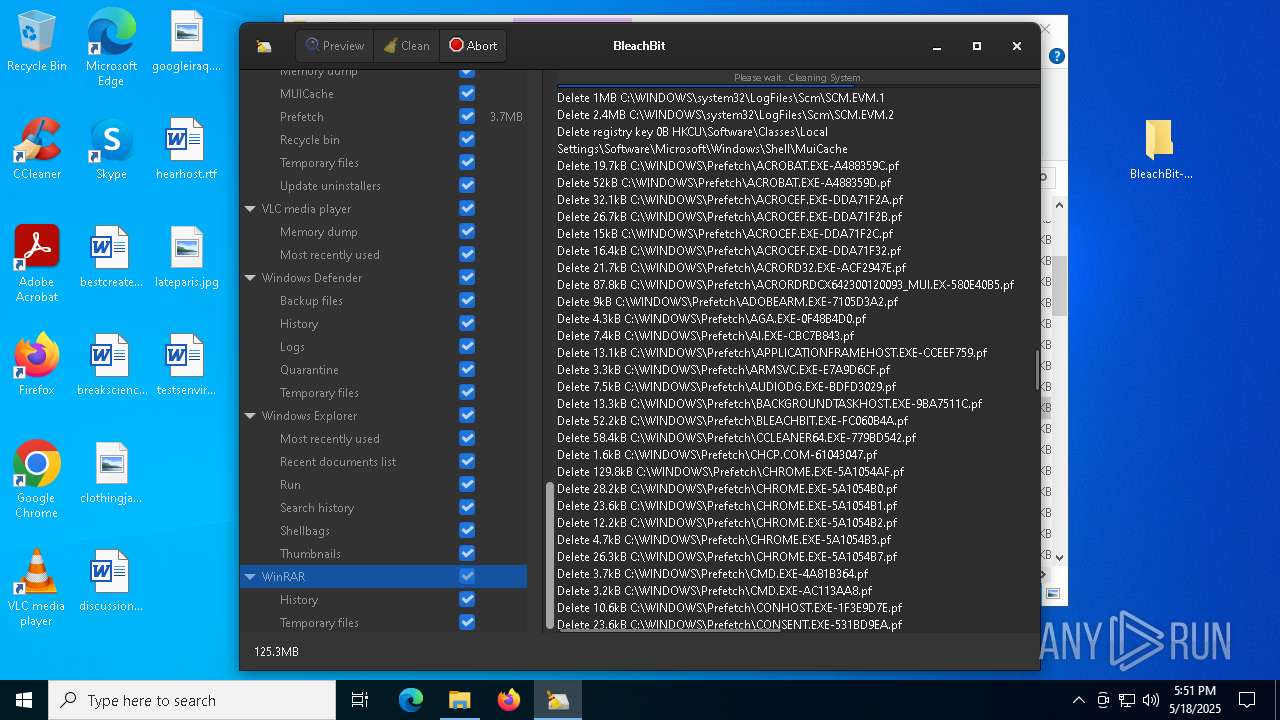Image resolution: width=1280 pixels, height=720 pixels.
Task: Toggle the Update uninstallers checkbox
Action: pos(467,185)
